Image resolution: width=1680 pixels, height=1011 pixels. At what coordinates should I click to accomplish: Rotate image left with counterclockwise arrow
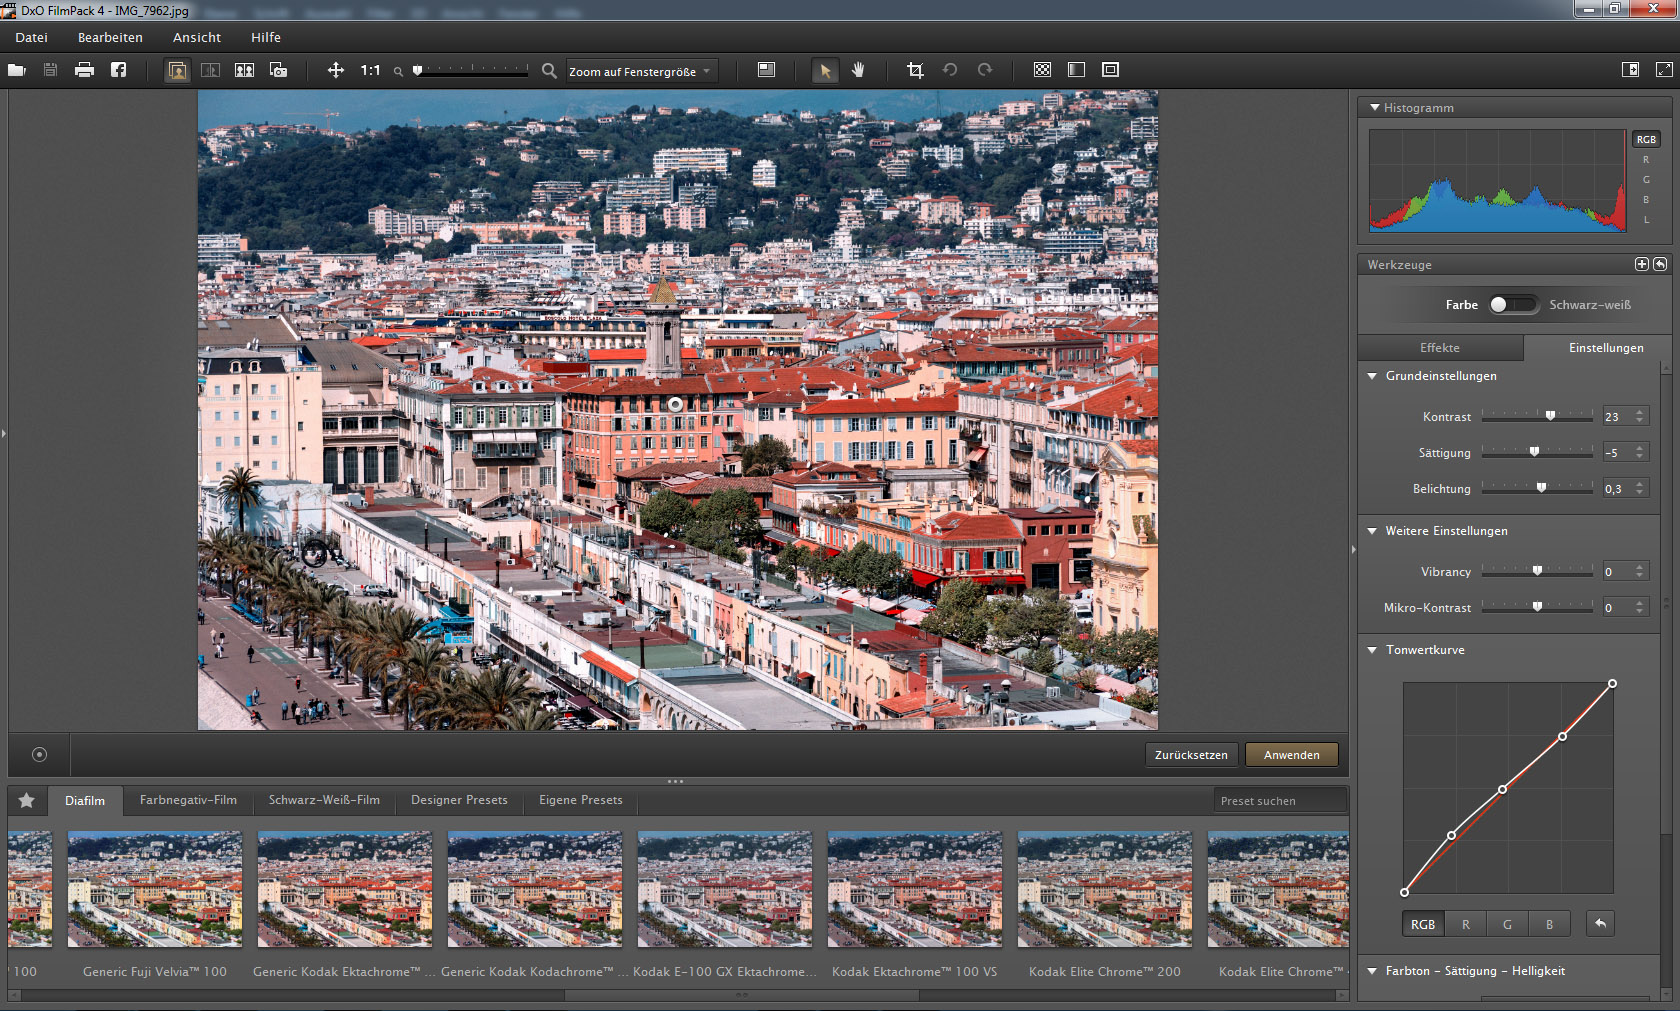coord(950,70)
